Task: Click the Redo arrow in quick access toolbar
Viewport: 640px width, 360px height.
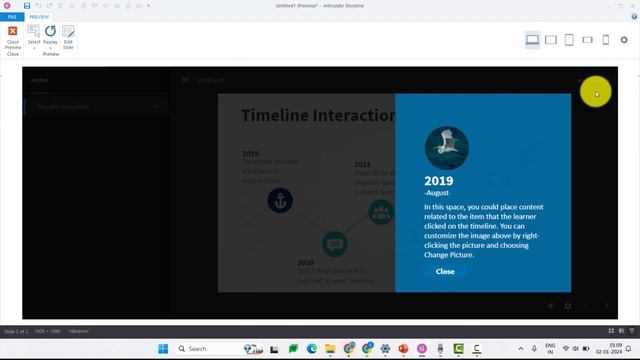Action: pos(49,6)
